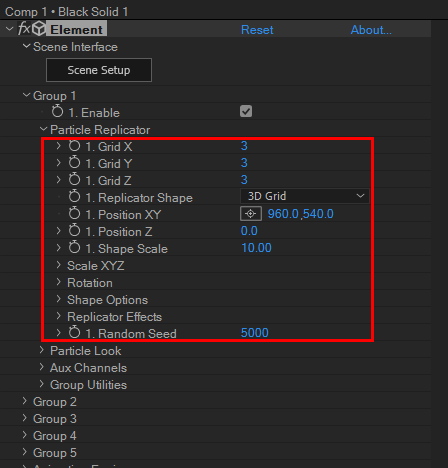Screen dimensions: 448x468
Task: Expand the Rotation group
Action: pos(59,282)
